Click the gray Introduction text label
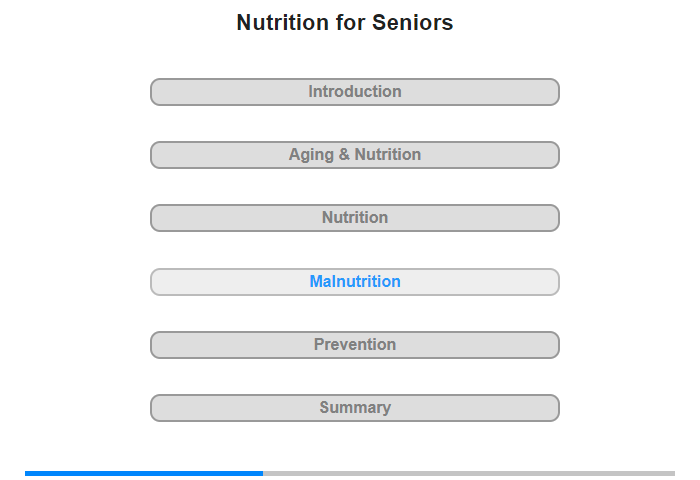The width and height of the screenshot is (700, 480). (355, 92)
